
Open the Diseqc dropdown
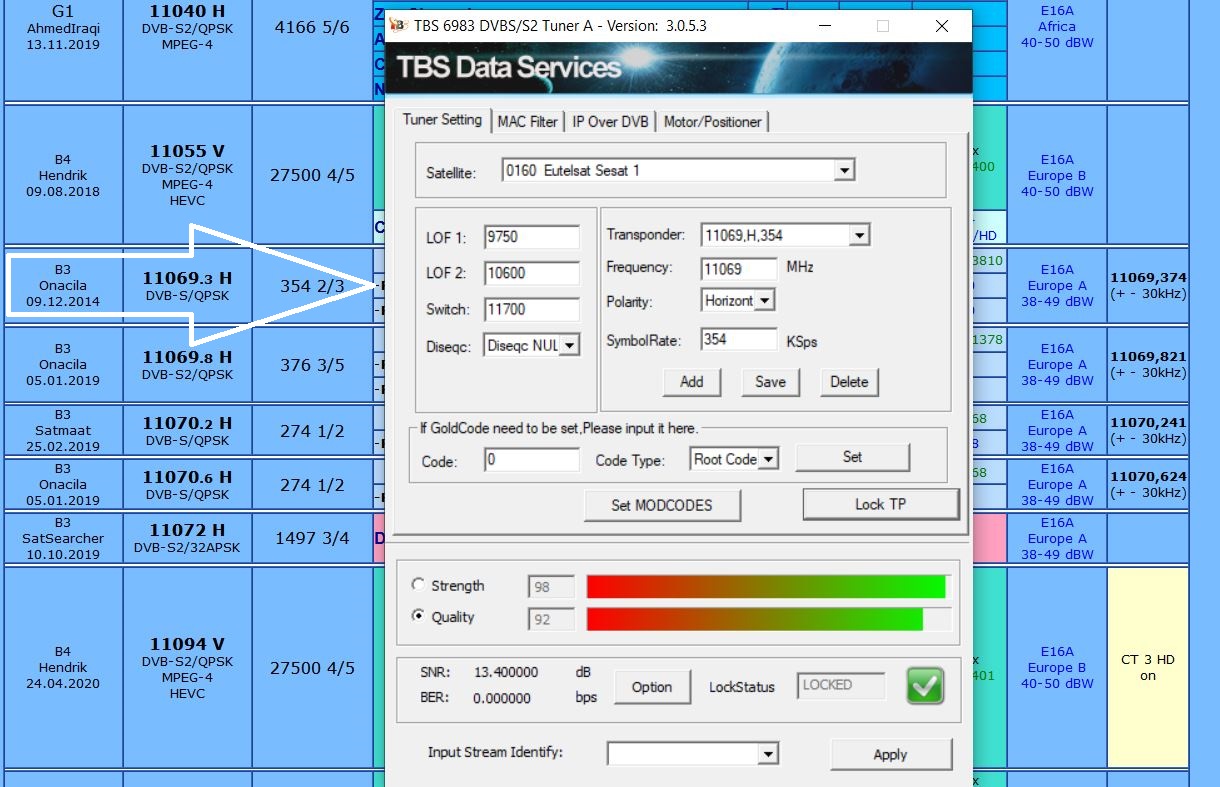pos(569,346)
